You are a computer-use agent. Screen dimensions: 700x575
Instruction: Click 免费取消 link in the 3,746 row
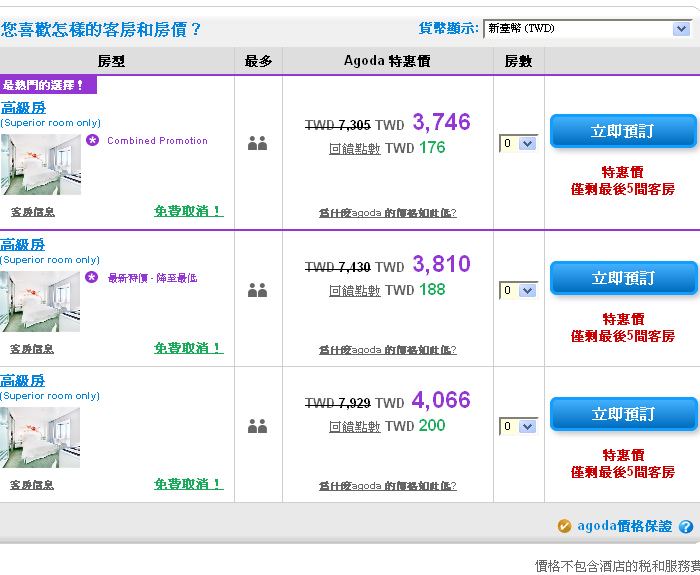[x=189, y=211]
